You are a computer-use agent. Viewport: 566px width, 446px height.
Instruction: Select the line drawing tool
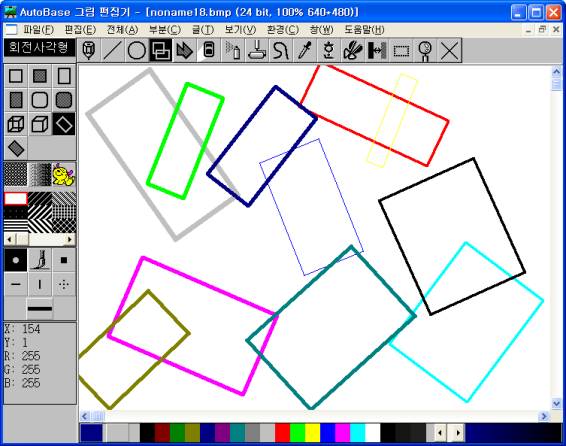[x=113, y=51]
